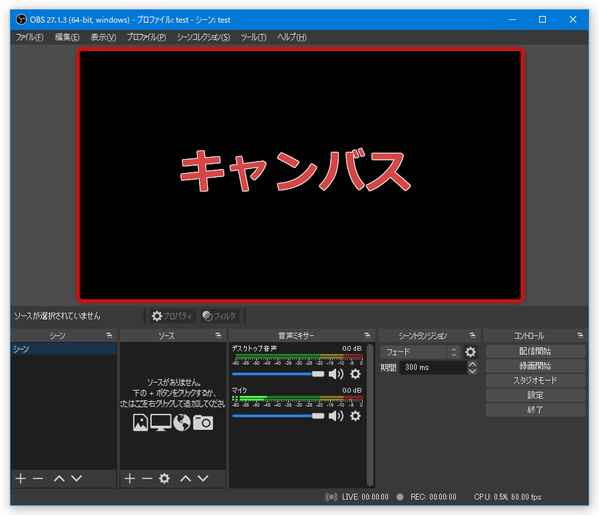The image size is (599, 515).
Task: Pop out the 音声ミキサー dock panel
Action: [x=367, y=335]
